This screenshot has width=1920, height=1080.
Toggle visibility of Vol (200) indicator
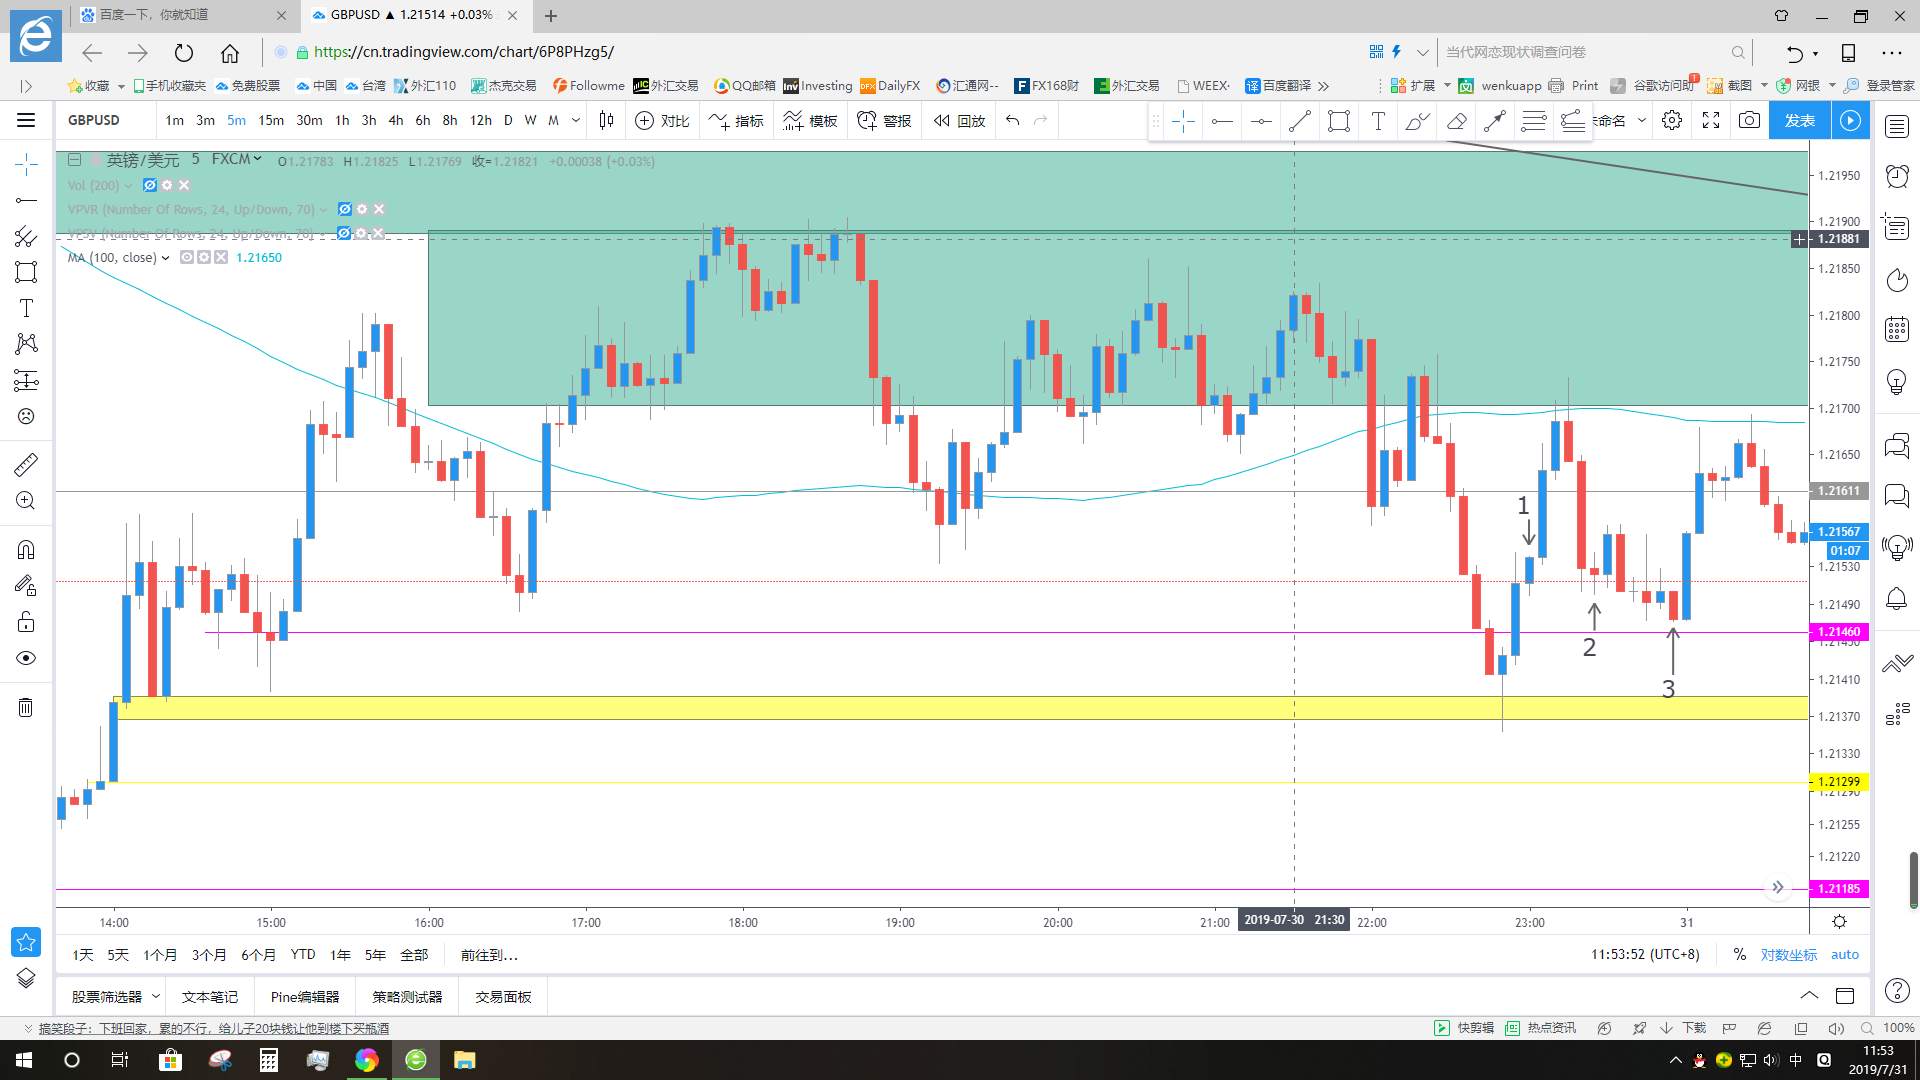[x=150, y=185]
